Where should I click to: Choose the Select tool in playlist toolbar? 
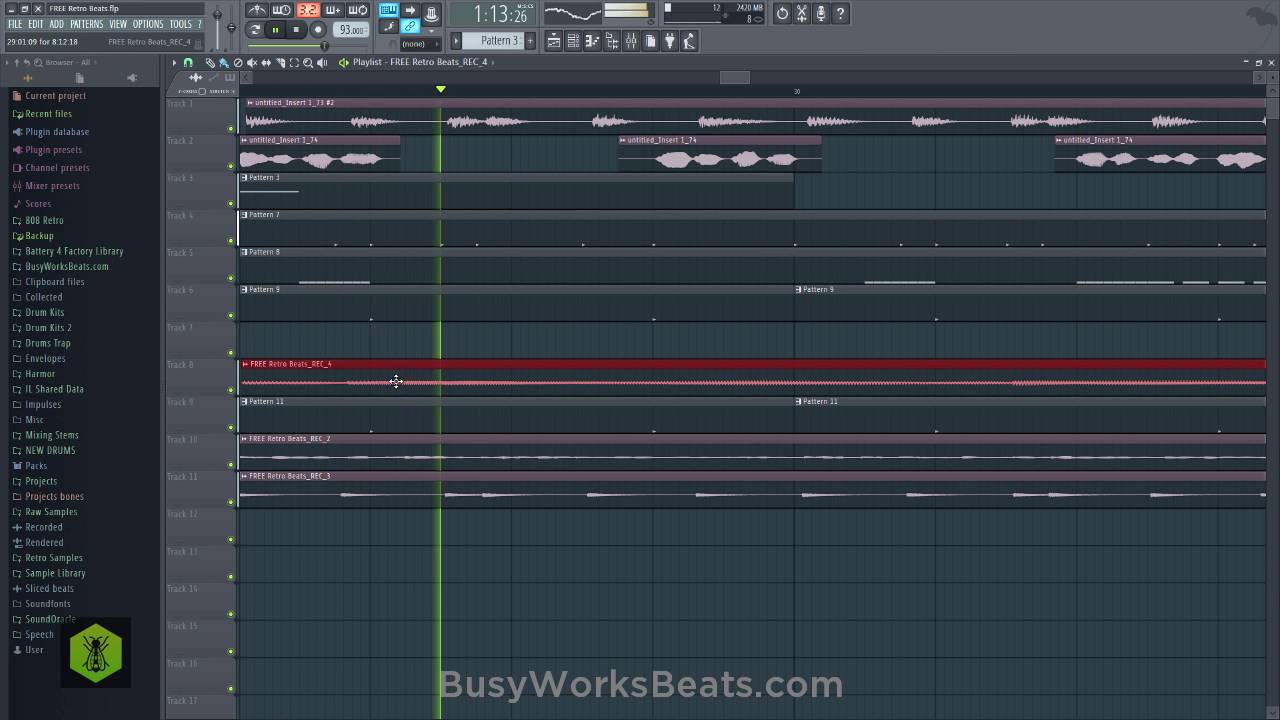point(294,62)
